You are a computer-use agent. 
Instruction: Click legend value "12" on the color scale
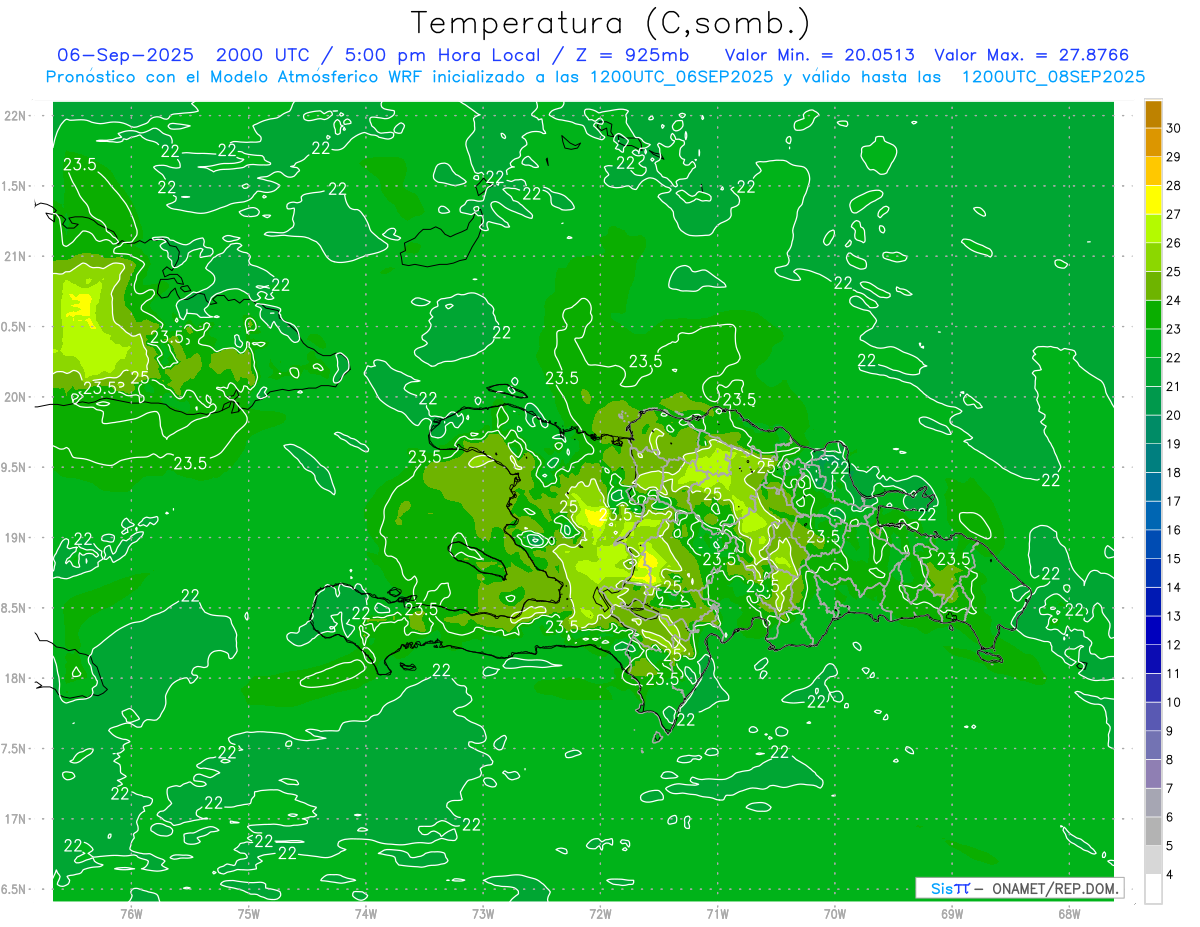[x=1174, y=645]
